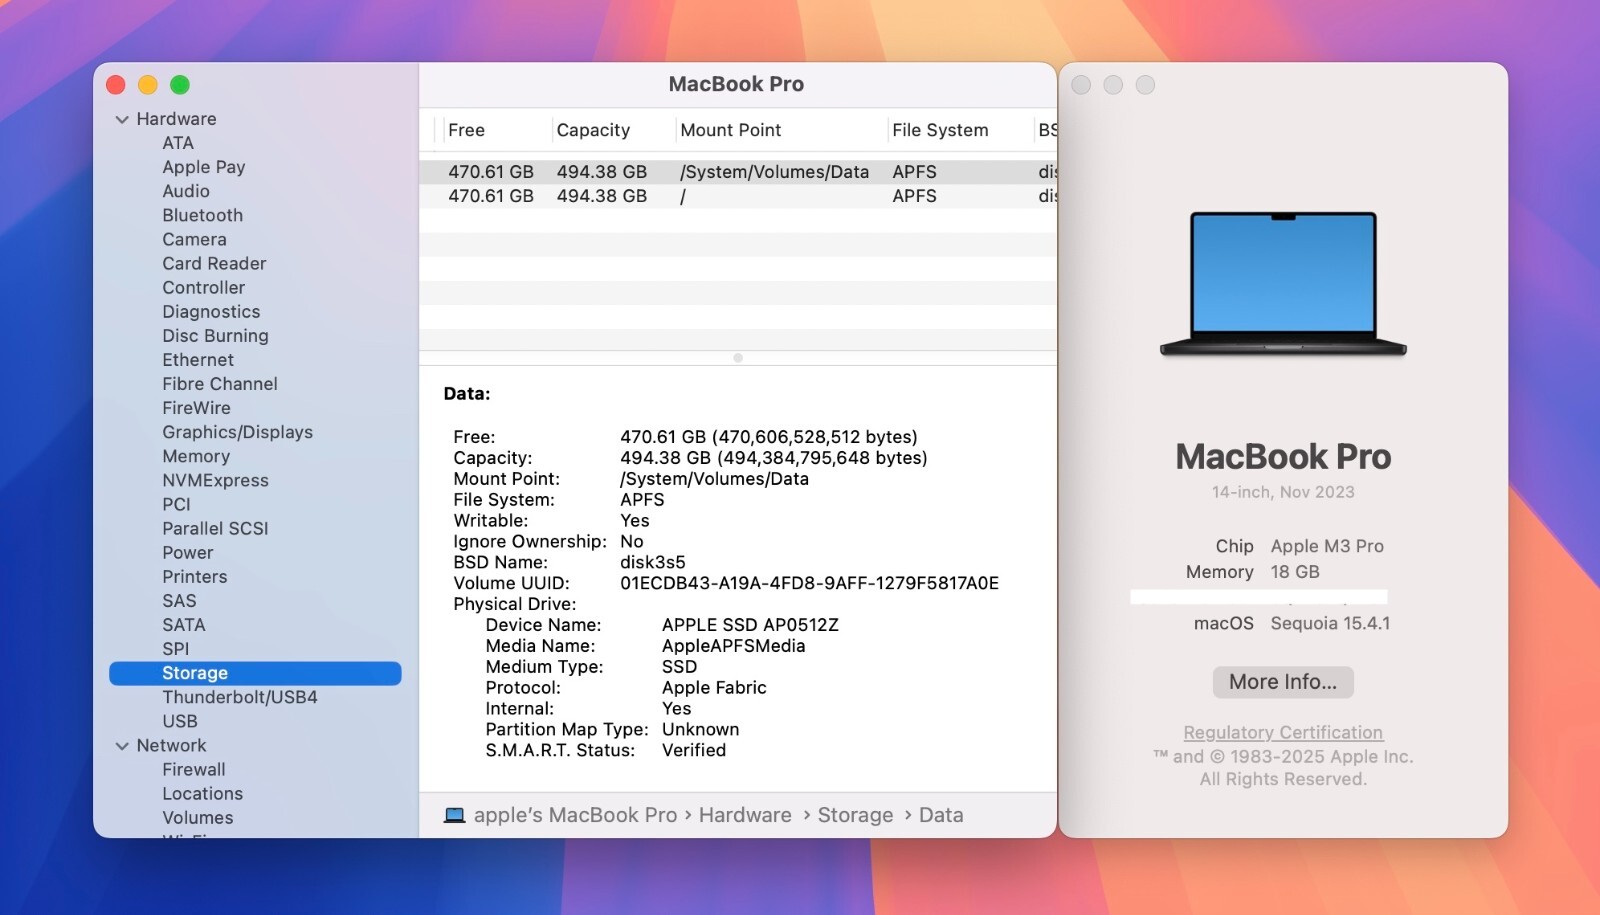This screenshot has width=1600, height=915.
Task: Click the Volume UUID value text
Action: pyautogui.click(x=809, y=583)
